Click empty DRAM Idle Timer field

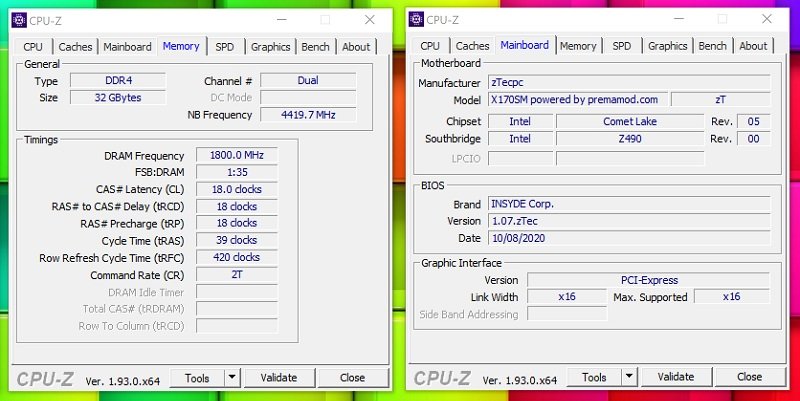(237, 292)
